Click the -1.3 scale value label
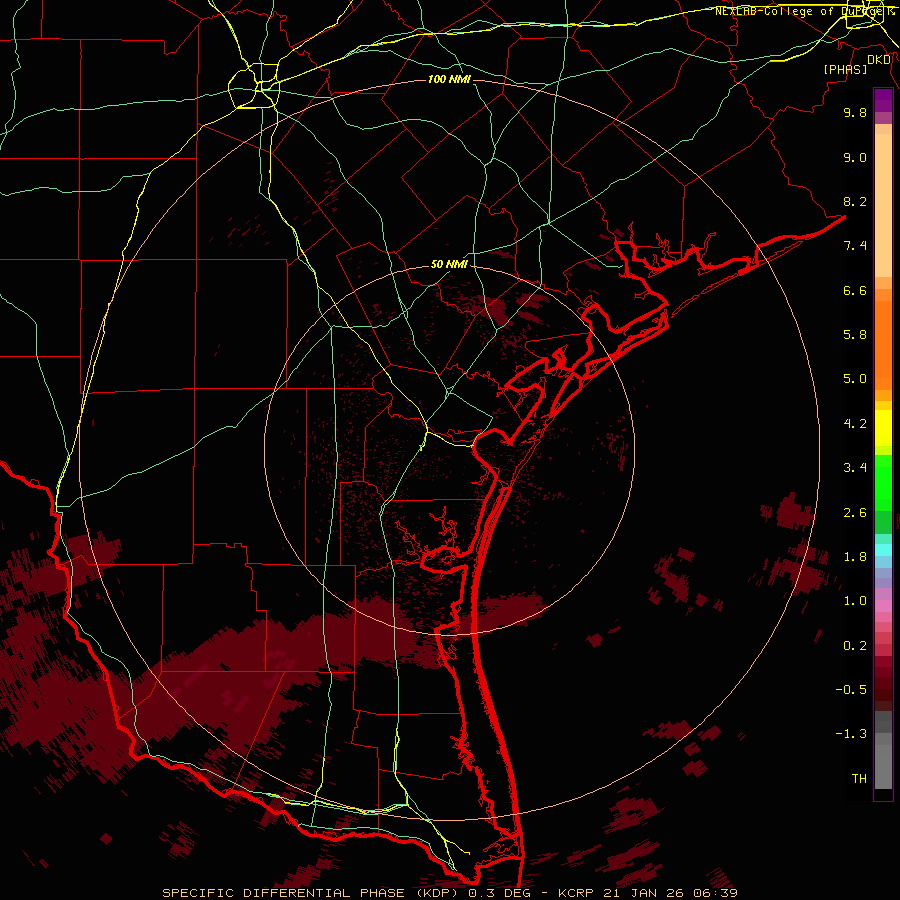 [851, 734]
